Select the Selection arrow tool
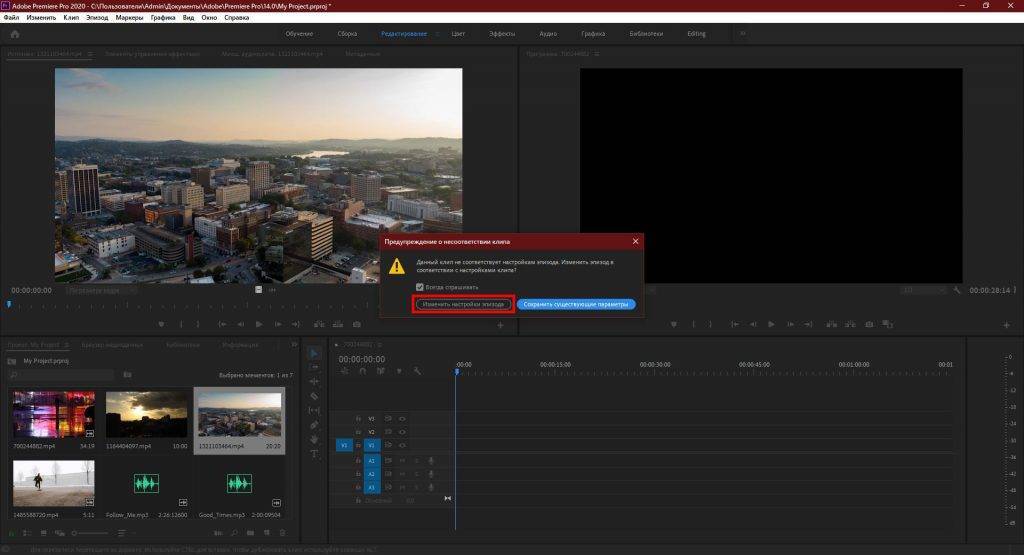1024x555 pixels. 314,353
